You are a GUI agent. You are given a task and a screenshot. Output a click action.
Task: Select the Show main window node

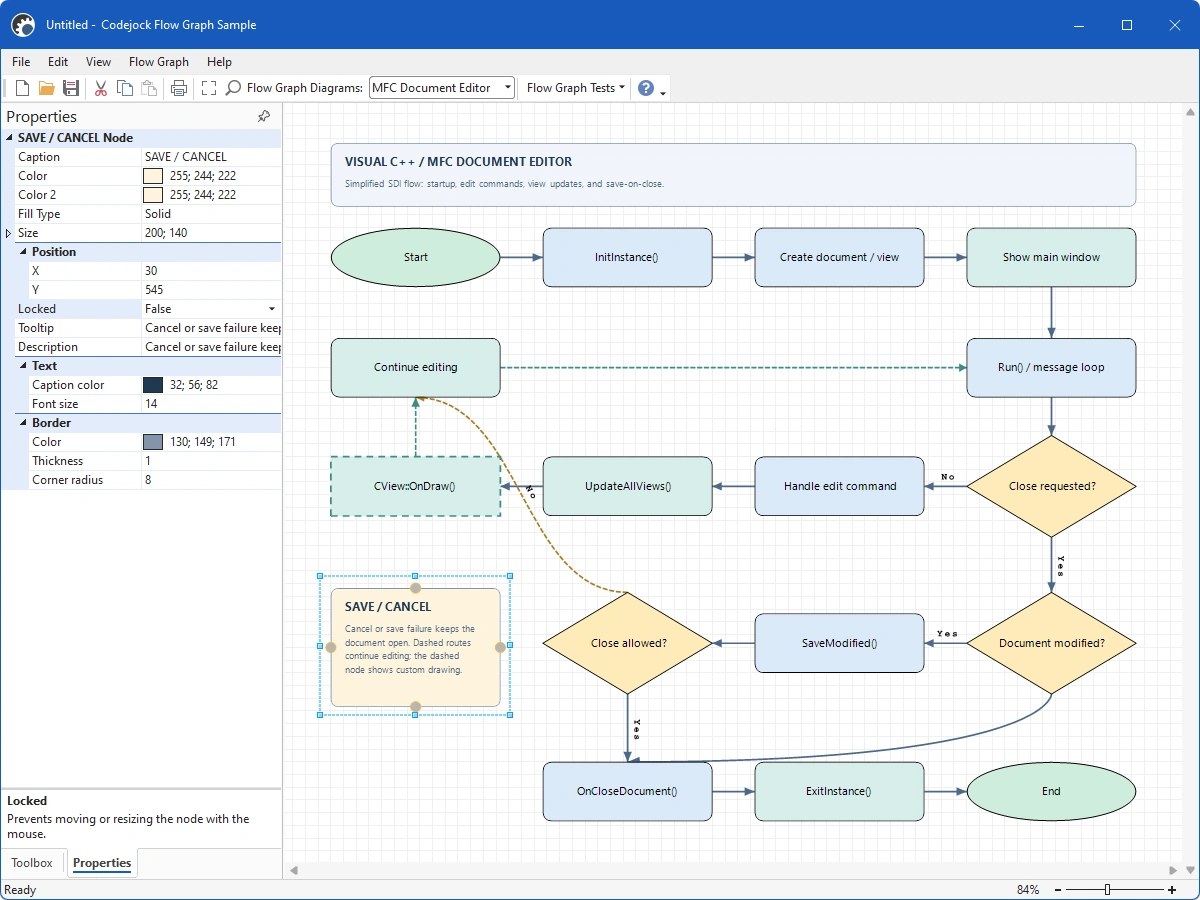[x=1051, y=257]
